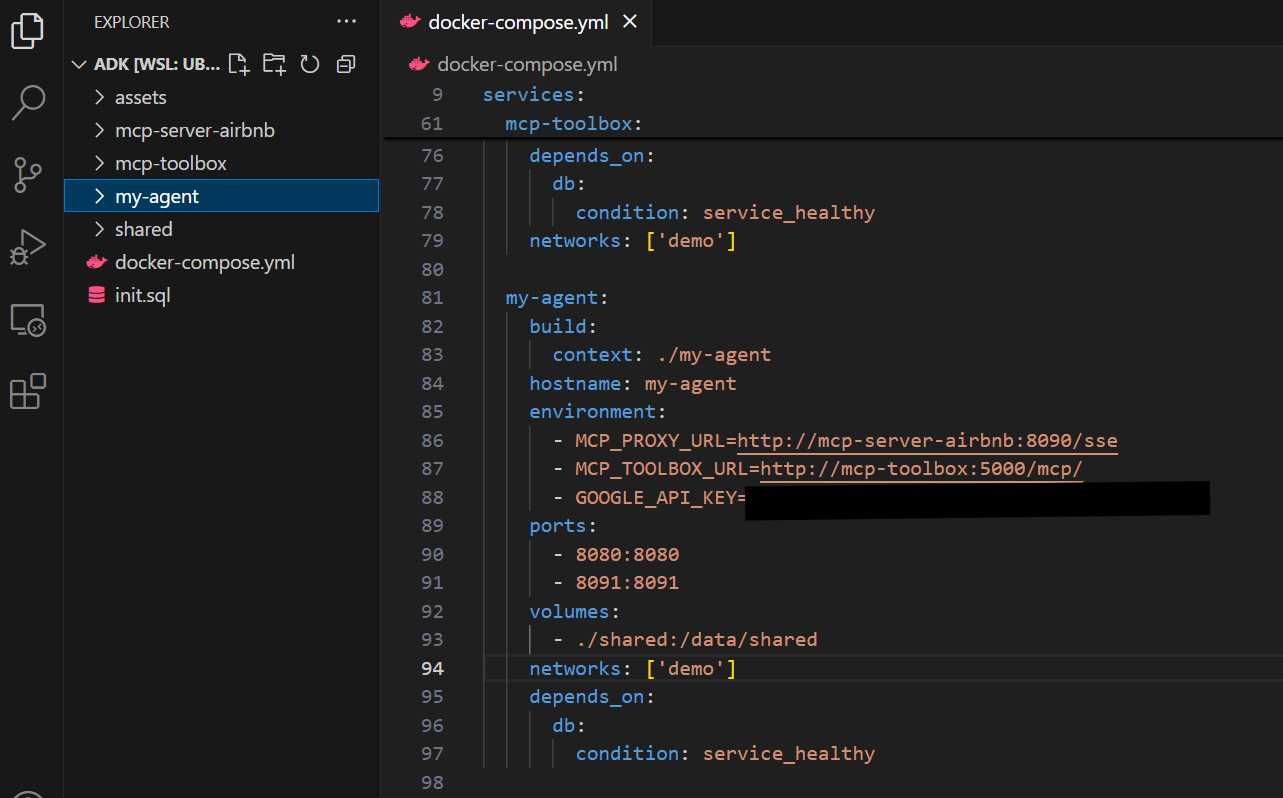
Task: Refresh the Explorer file tree
Action: point(310,64)
